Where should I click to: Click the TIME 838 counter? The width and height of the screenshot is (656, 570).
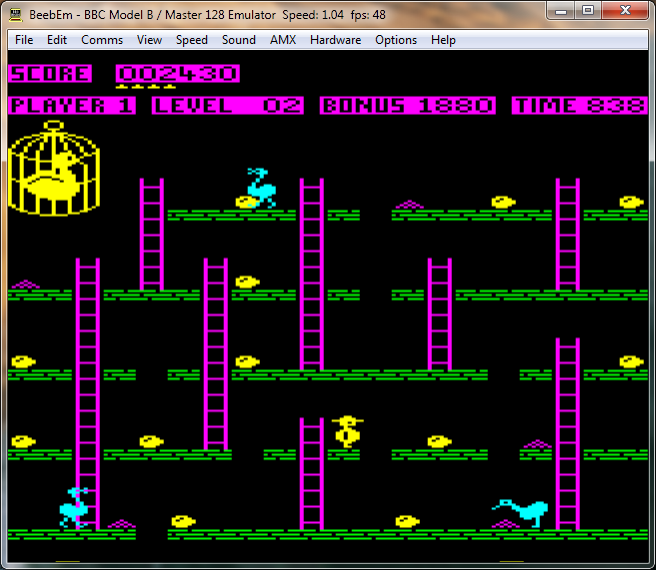580,105
